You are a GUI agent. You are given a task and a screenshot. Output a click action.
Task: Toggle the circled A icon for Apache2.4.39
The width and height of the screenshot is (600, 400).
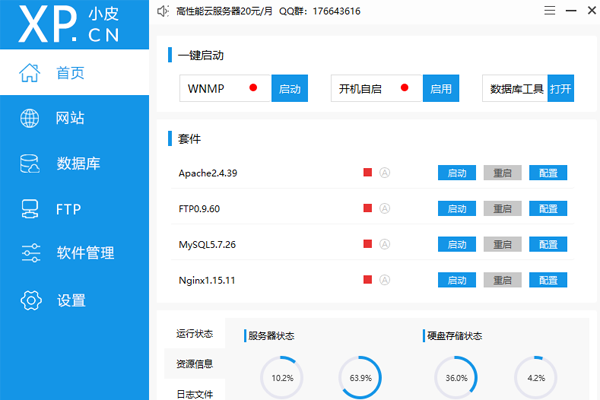pyautogui.click(x=384, y=173)
